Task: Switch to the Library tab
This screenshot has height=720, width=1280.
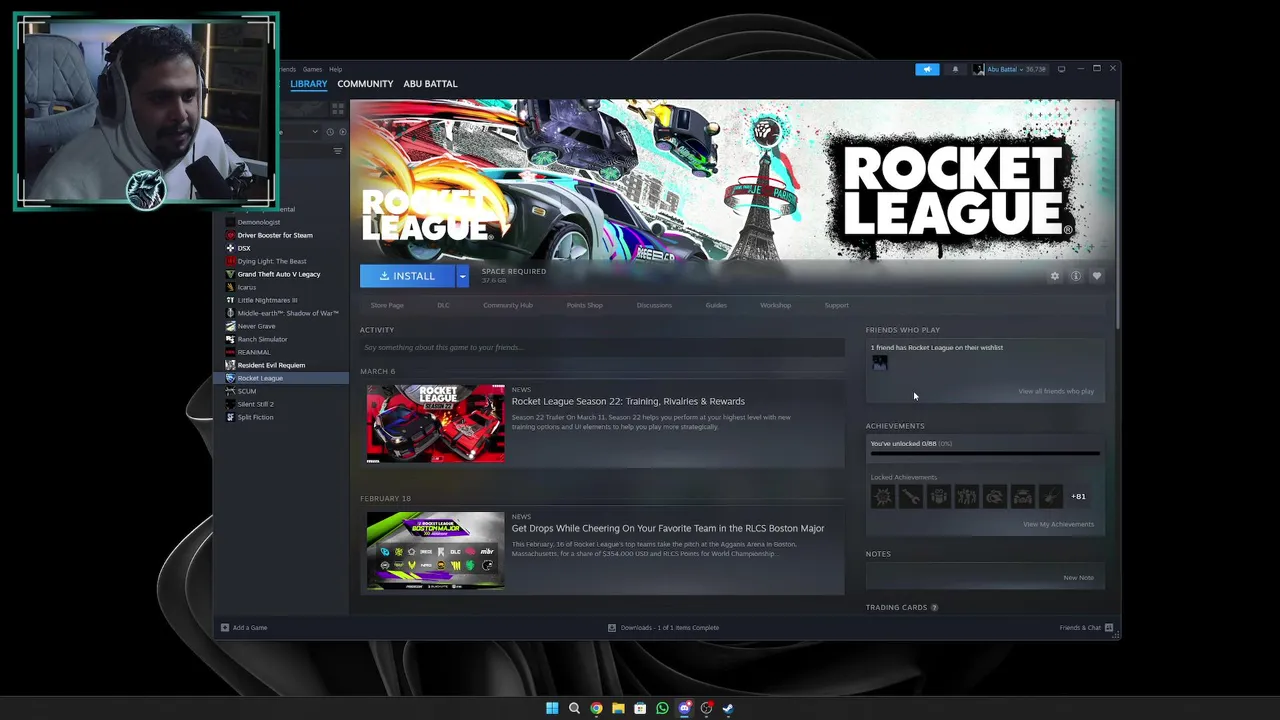Action: [309, 84]
